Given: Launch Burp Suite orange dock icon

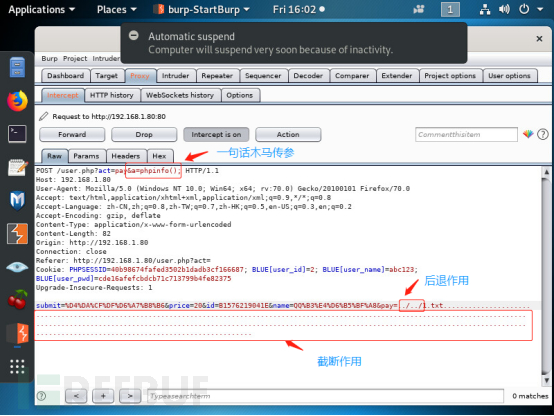Looking at the screenshot, I should point(17,234).
